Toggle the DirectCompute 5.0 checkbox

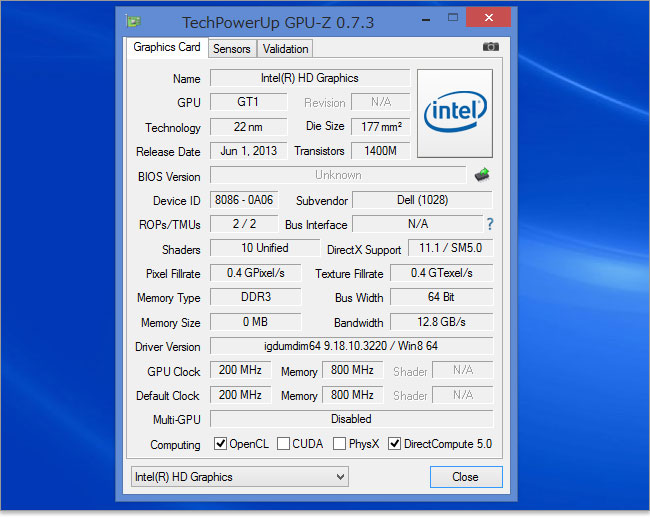point(394,444)
